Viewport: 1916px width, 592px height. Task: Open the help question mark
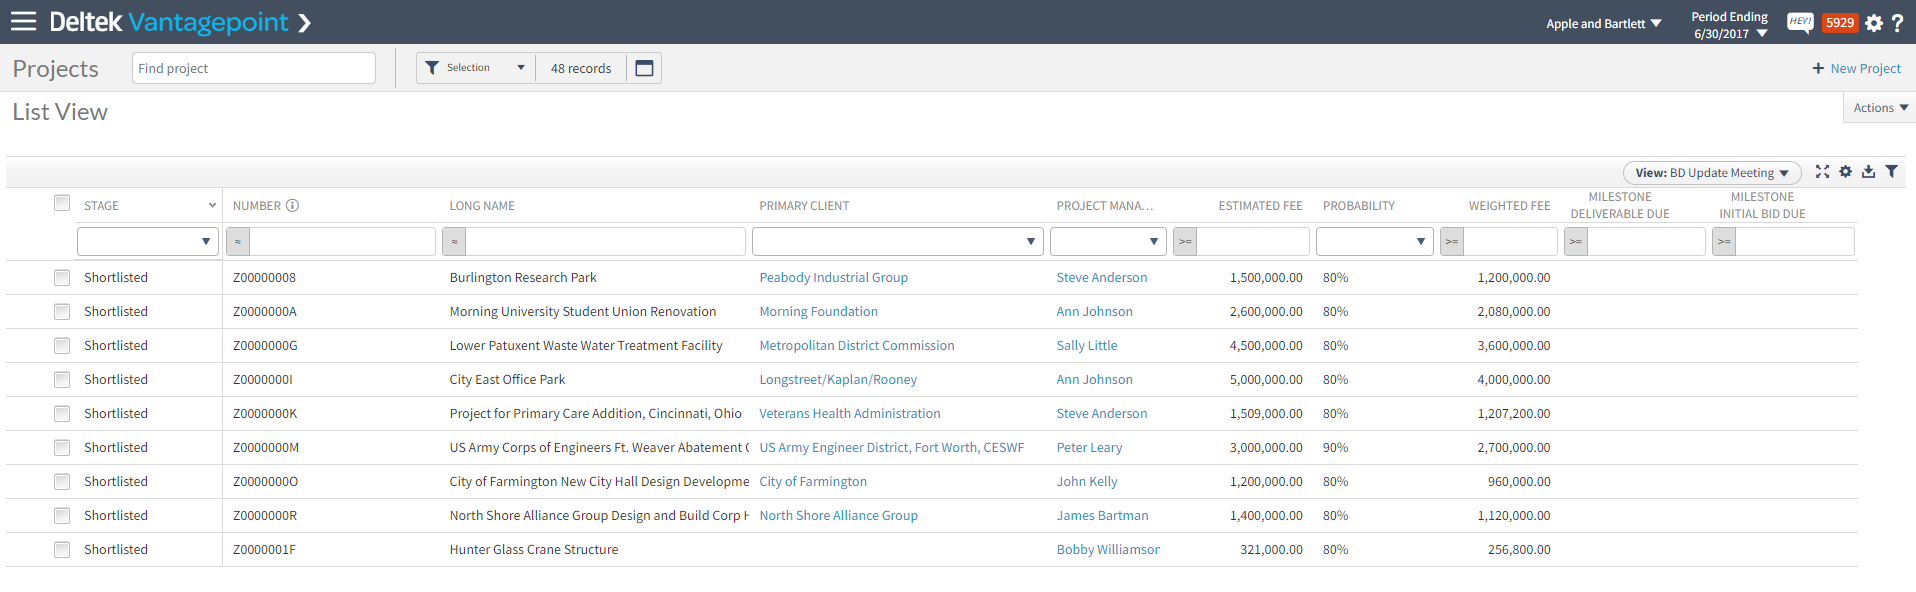click(1897, 22)
